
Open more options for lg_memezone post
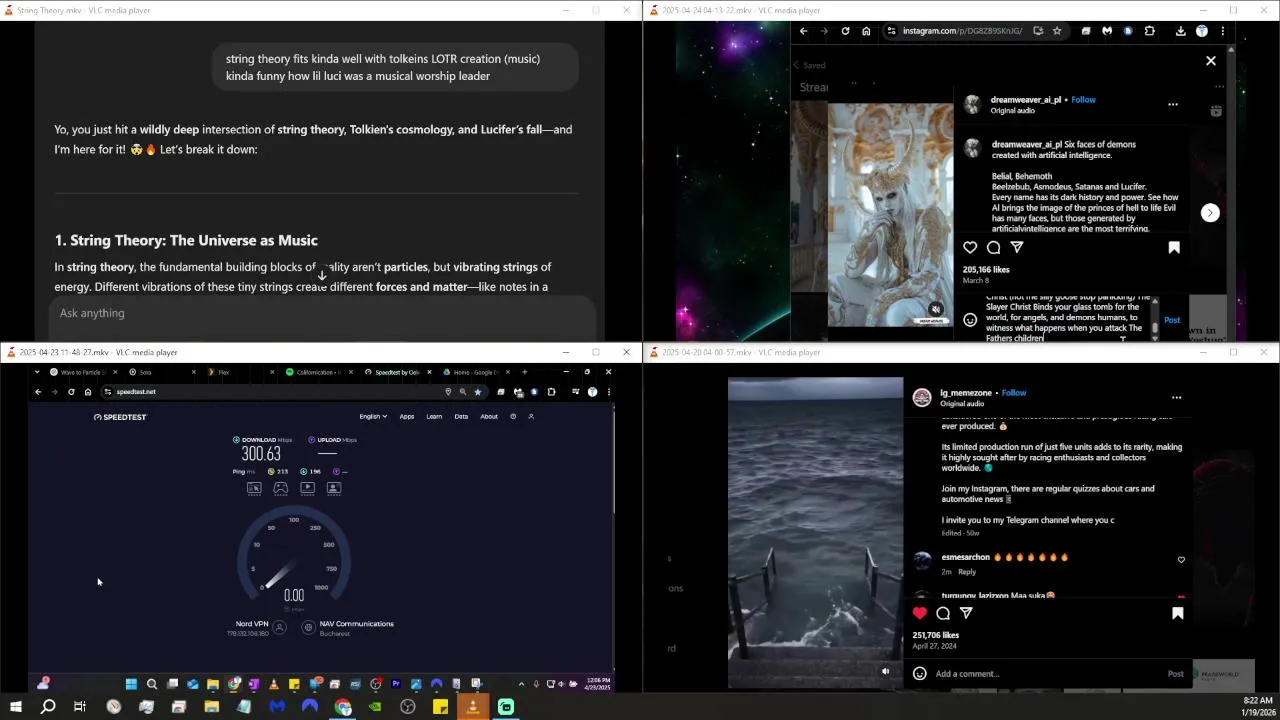(1176, 398)
